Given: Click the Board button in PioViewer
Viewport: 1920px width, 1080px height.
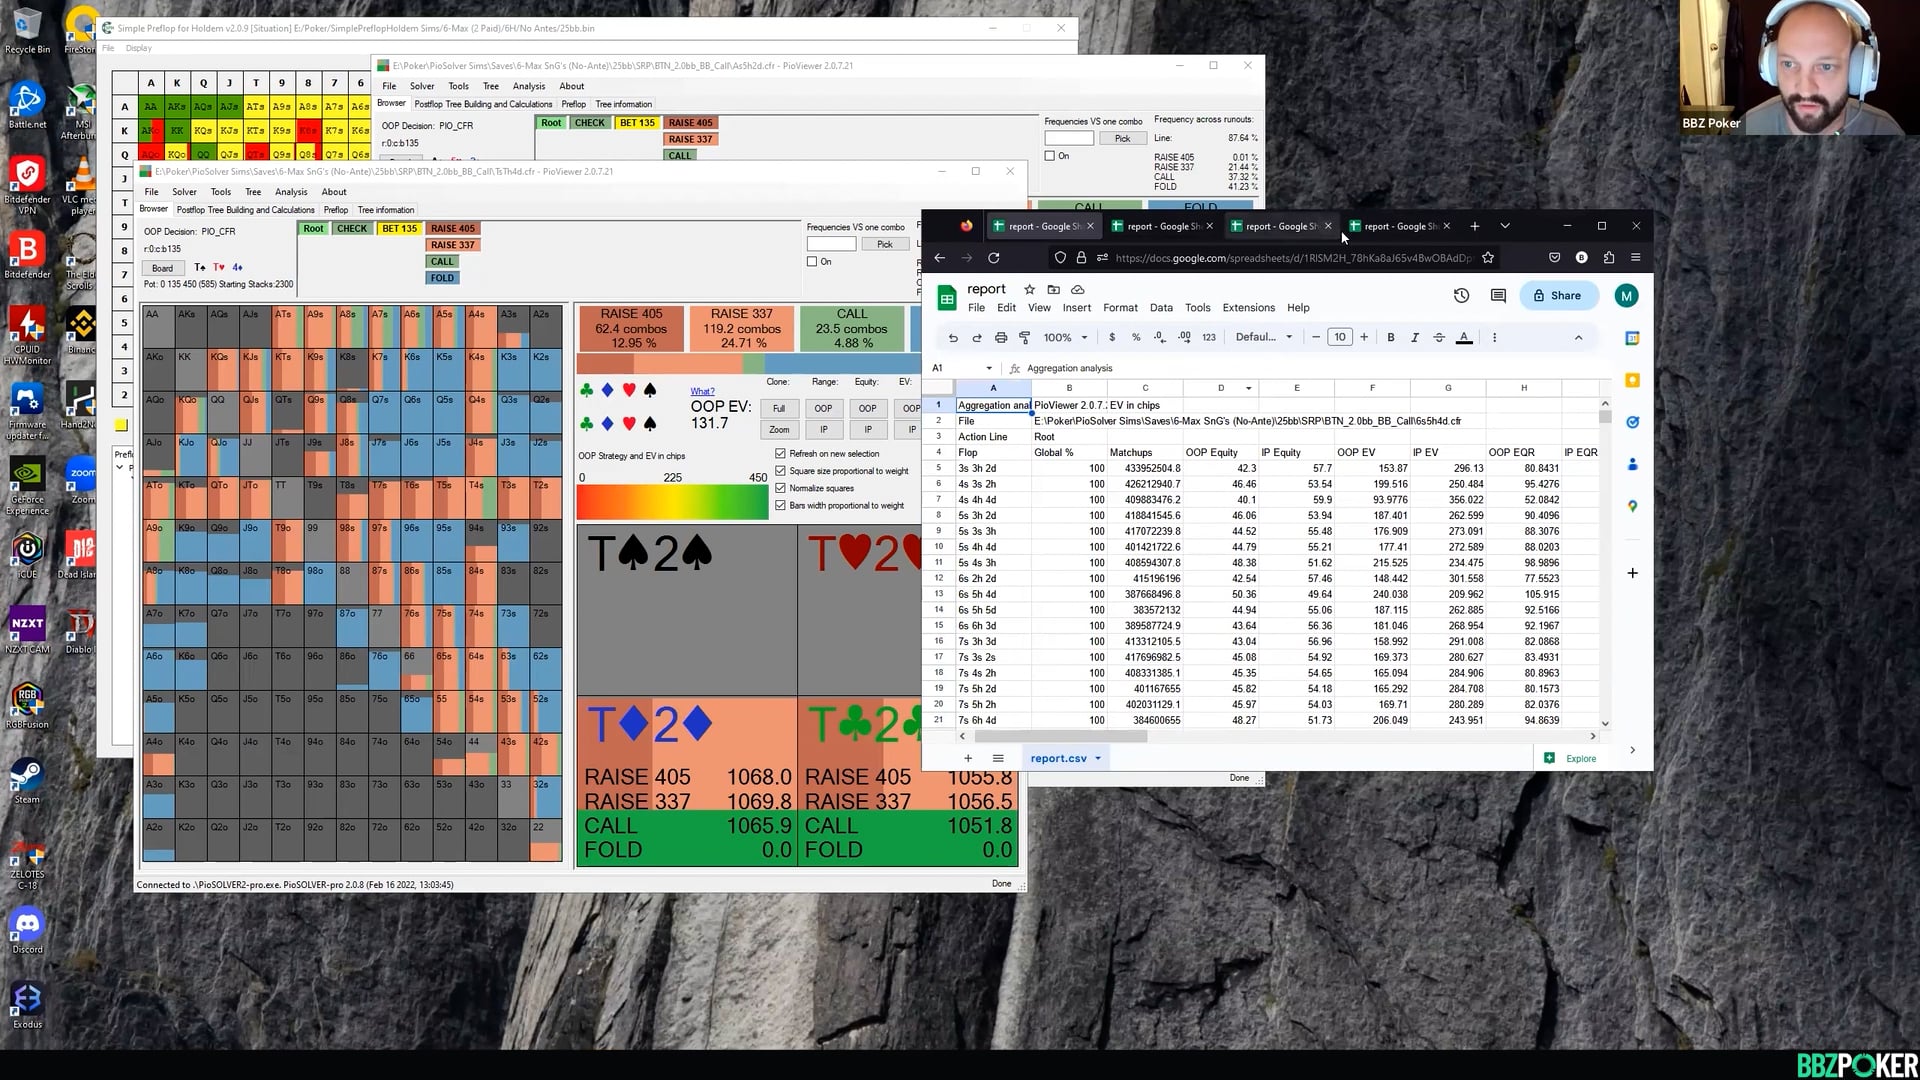Looking at the screenshot, I should 163,268.
